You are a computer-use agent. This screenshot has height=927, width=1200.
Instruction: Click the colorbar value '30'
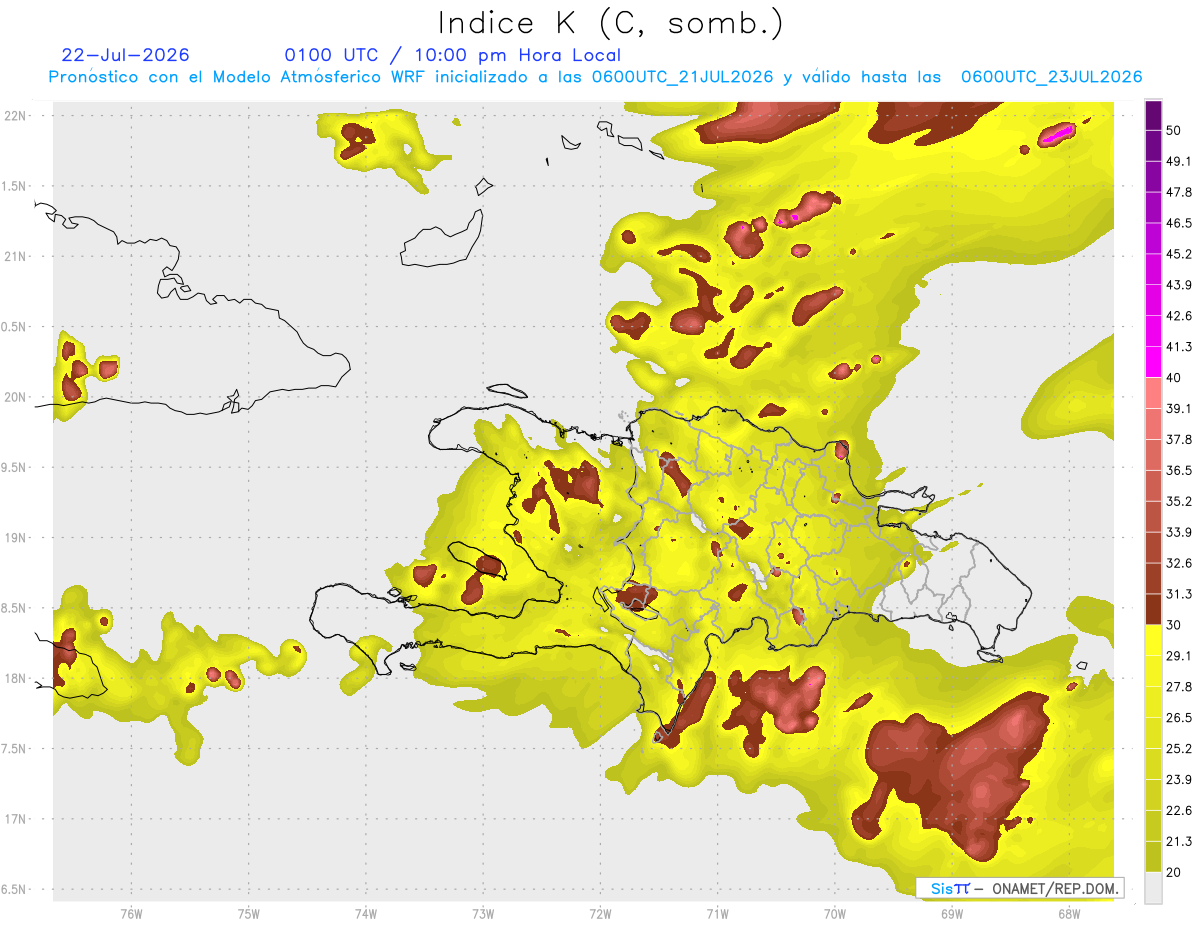coord(1175,625)
